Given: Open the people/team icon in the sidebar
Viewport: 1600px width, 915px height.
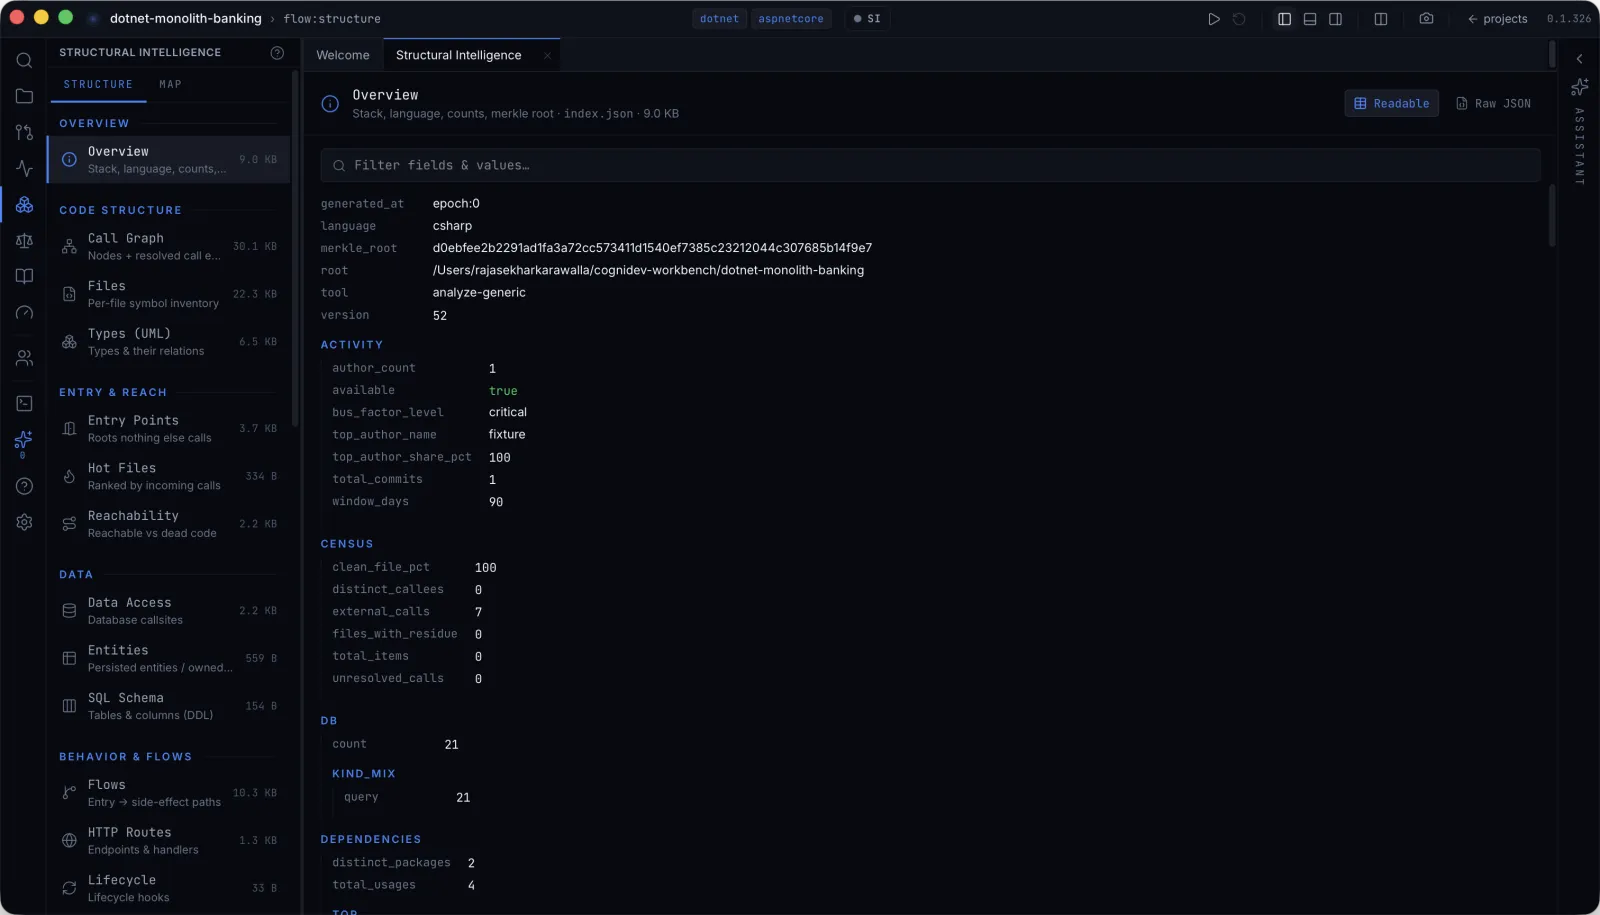Looking at the screenshot, I should coord(24,358).
